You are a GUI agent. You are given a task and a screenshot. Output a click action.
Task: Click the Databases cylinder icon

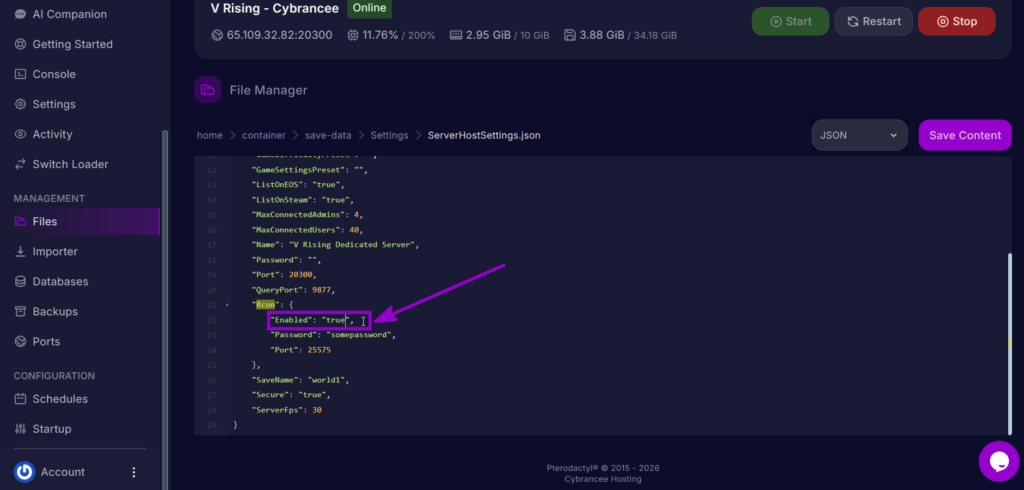[x=20, y=282]
